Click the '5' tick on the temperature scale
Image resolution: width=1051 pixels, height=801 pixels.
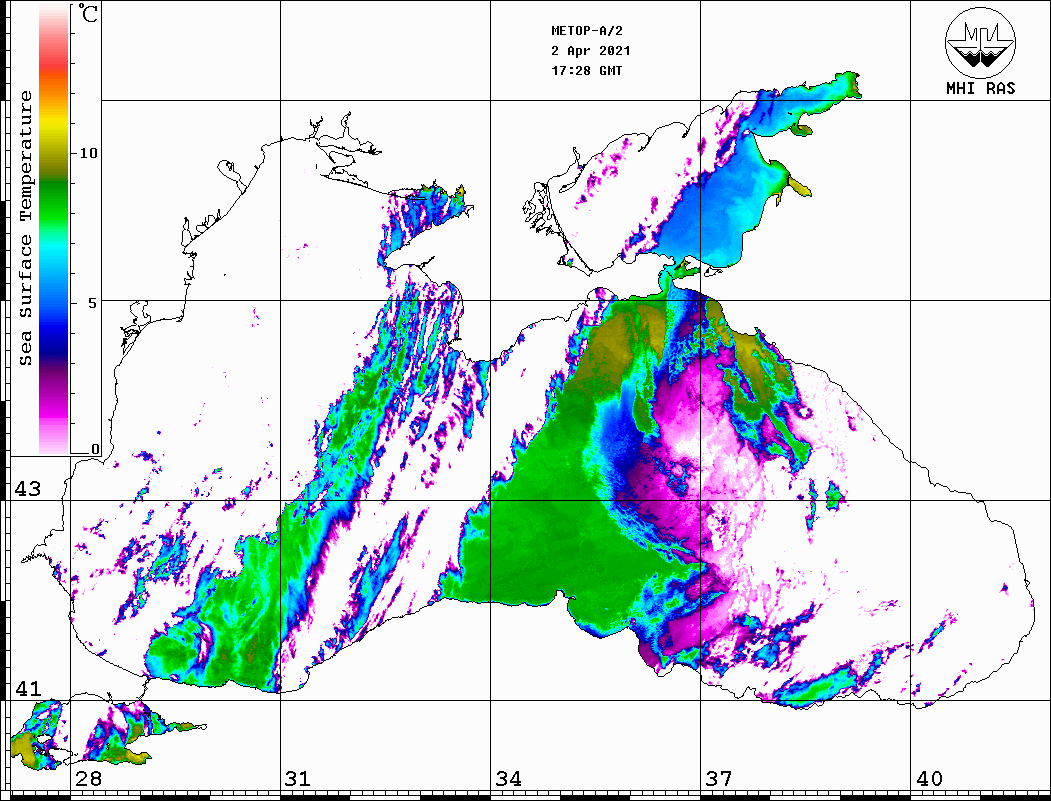point(93,302)
